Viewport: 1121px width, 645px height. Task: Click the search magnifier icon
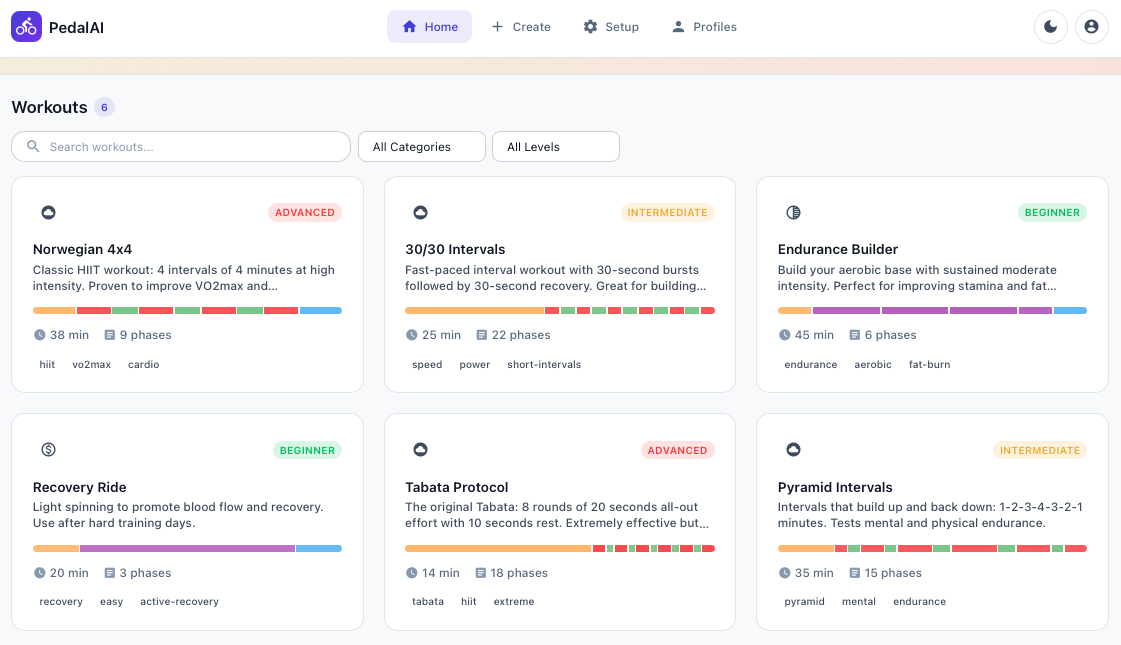(x=33, y=147)
